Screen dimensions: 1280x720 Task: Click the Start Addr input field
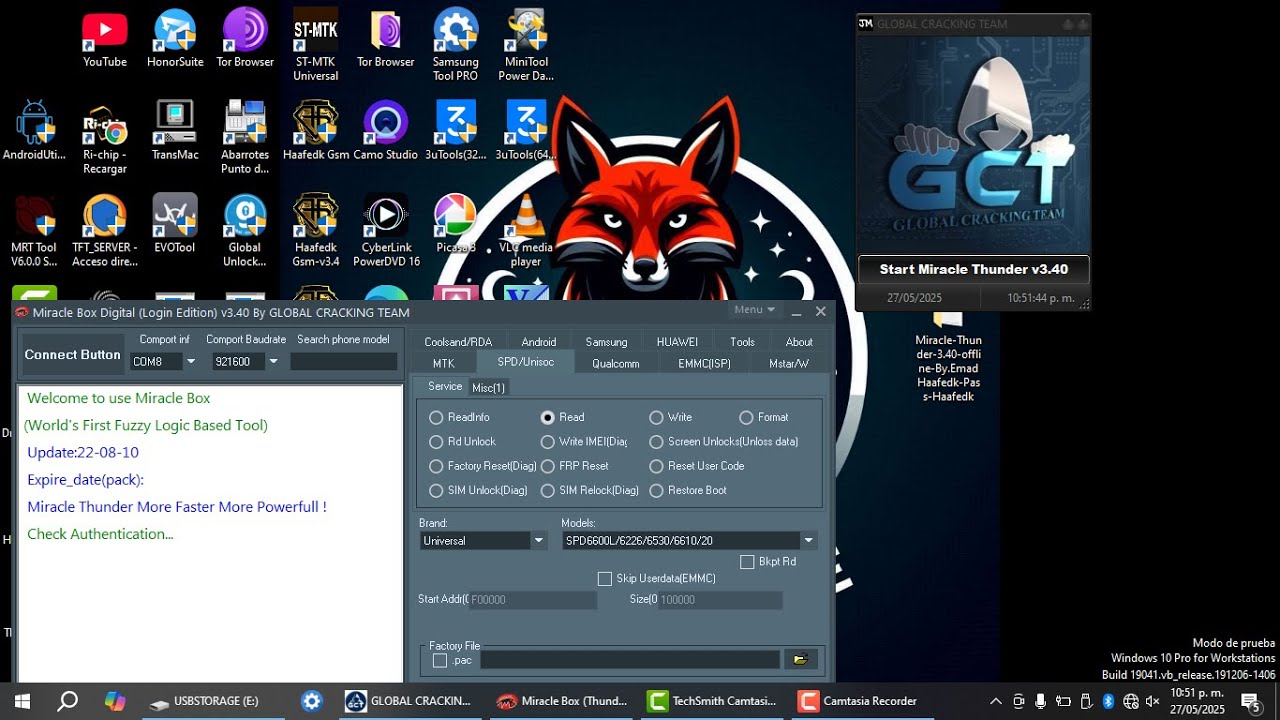[532, 600]
